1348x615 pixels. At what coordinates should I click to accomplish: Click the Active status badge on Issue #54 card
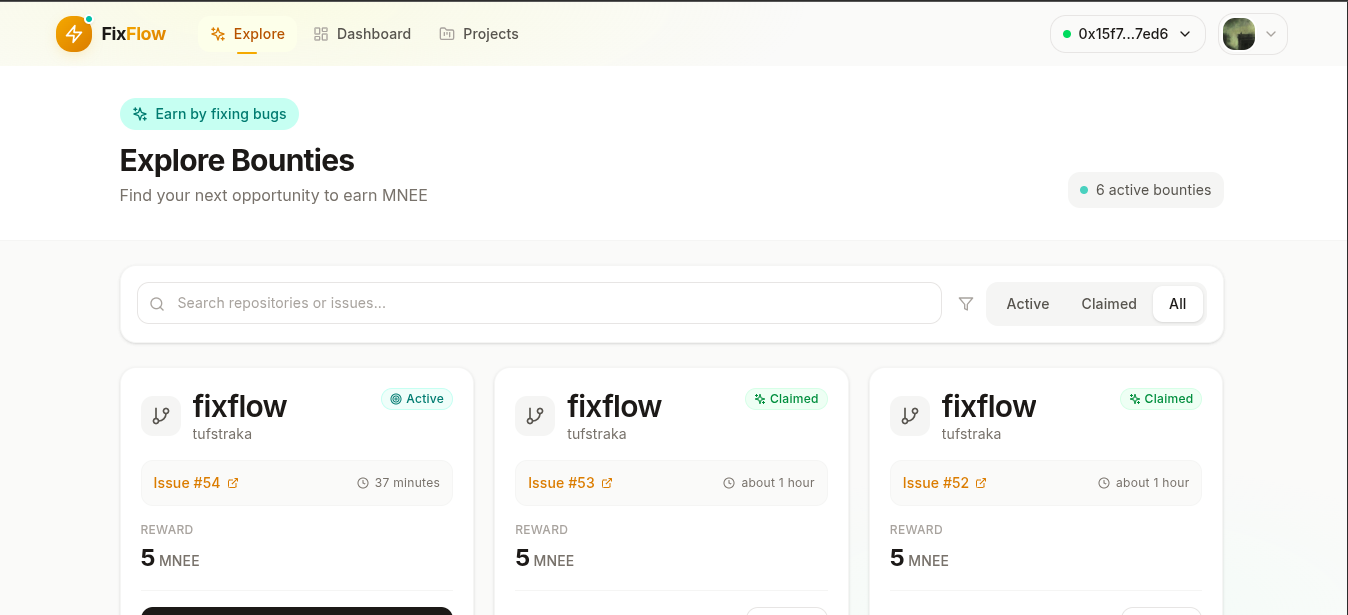click(417, 399)
